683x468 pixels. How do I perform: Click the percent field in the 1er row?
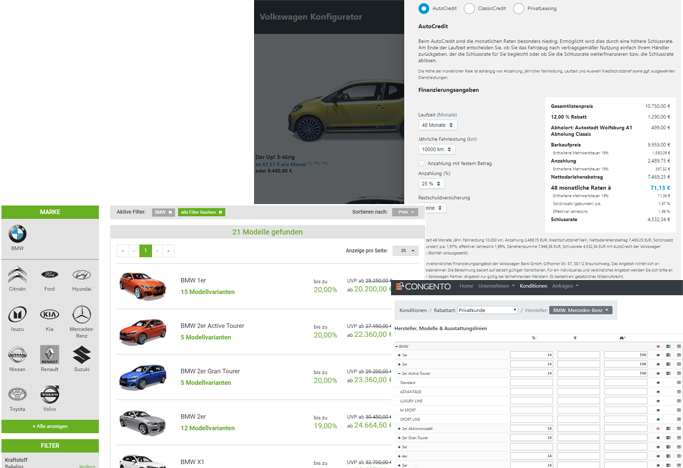531,355
